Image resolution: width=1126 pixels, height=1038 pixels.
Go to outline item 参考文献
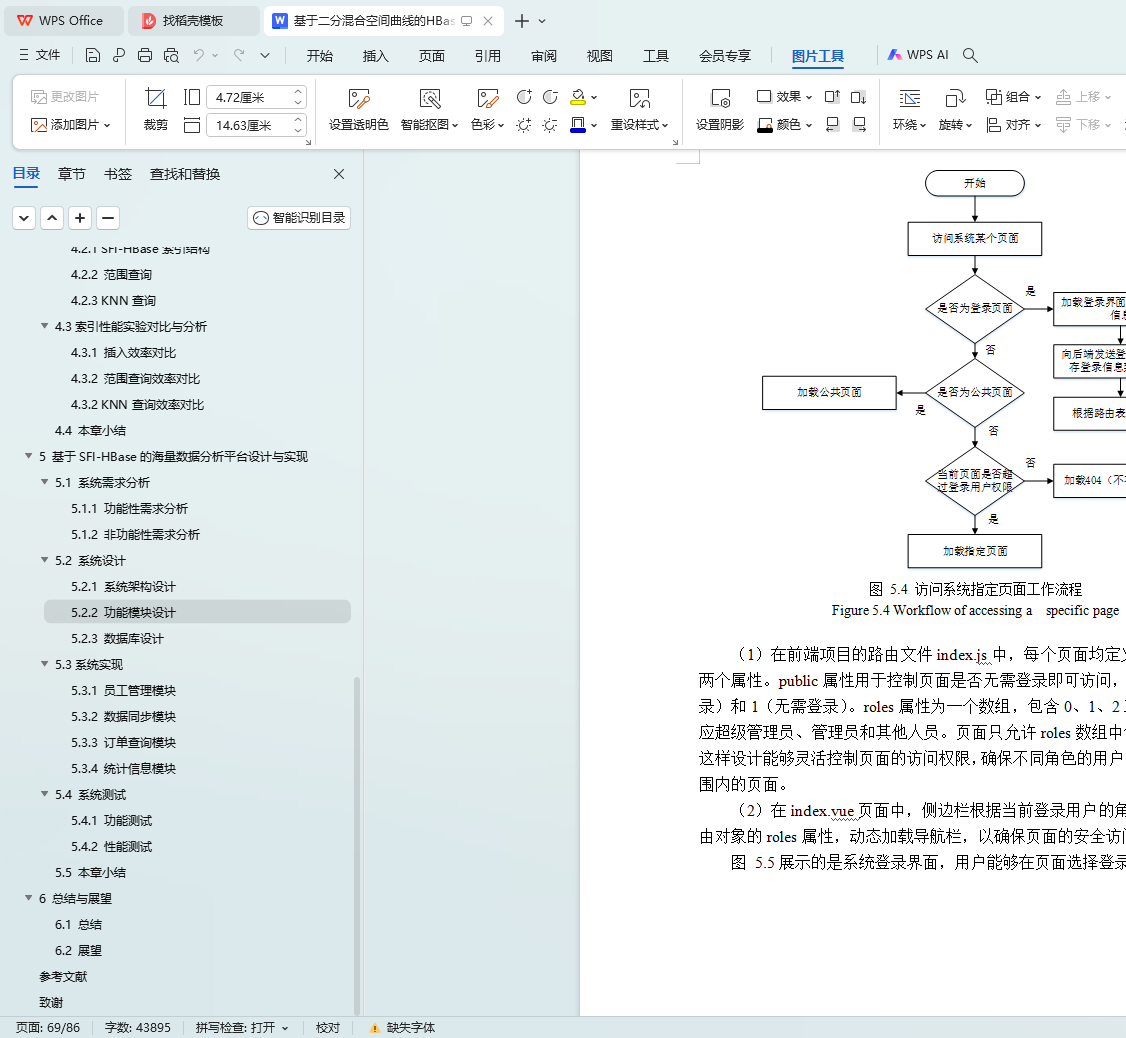(63, 976)
